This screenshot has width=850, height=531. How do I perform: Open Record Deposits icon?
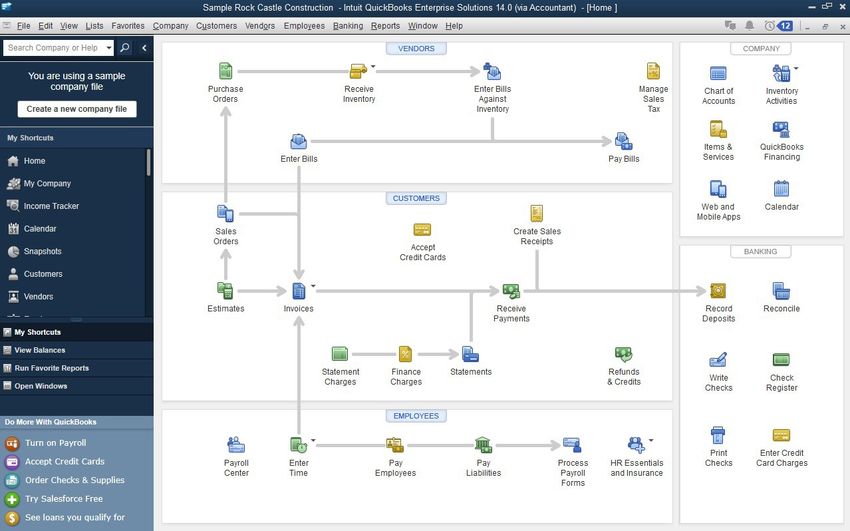click(718, 291)
